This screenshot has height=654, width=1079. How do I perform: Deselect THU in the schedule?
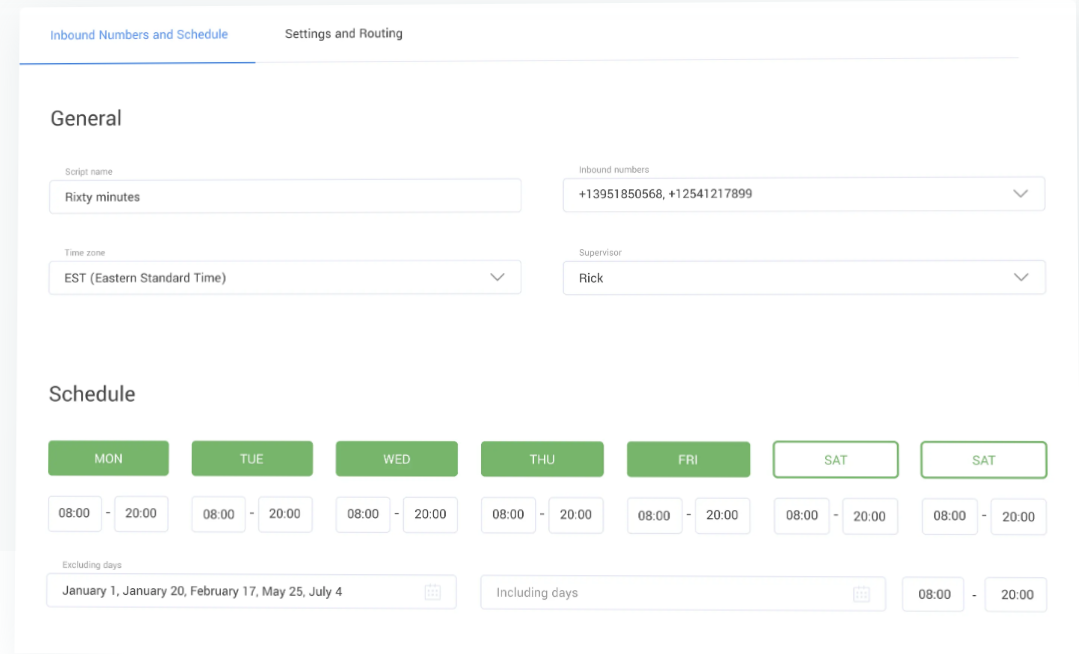coord(542,460)
